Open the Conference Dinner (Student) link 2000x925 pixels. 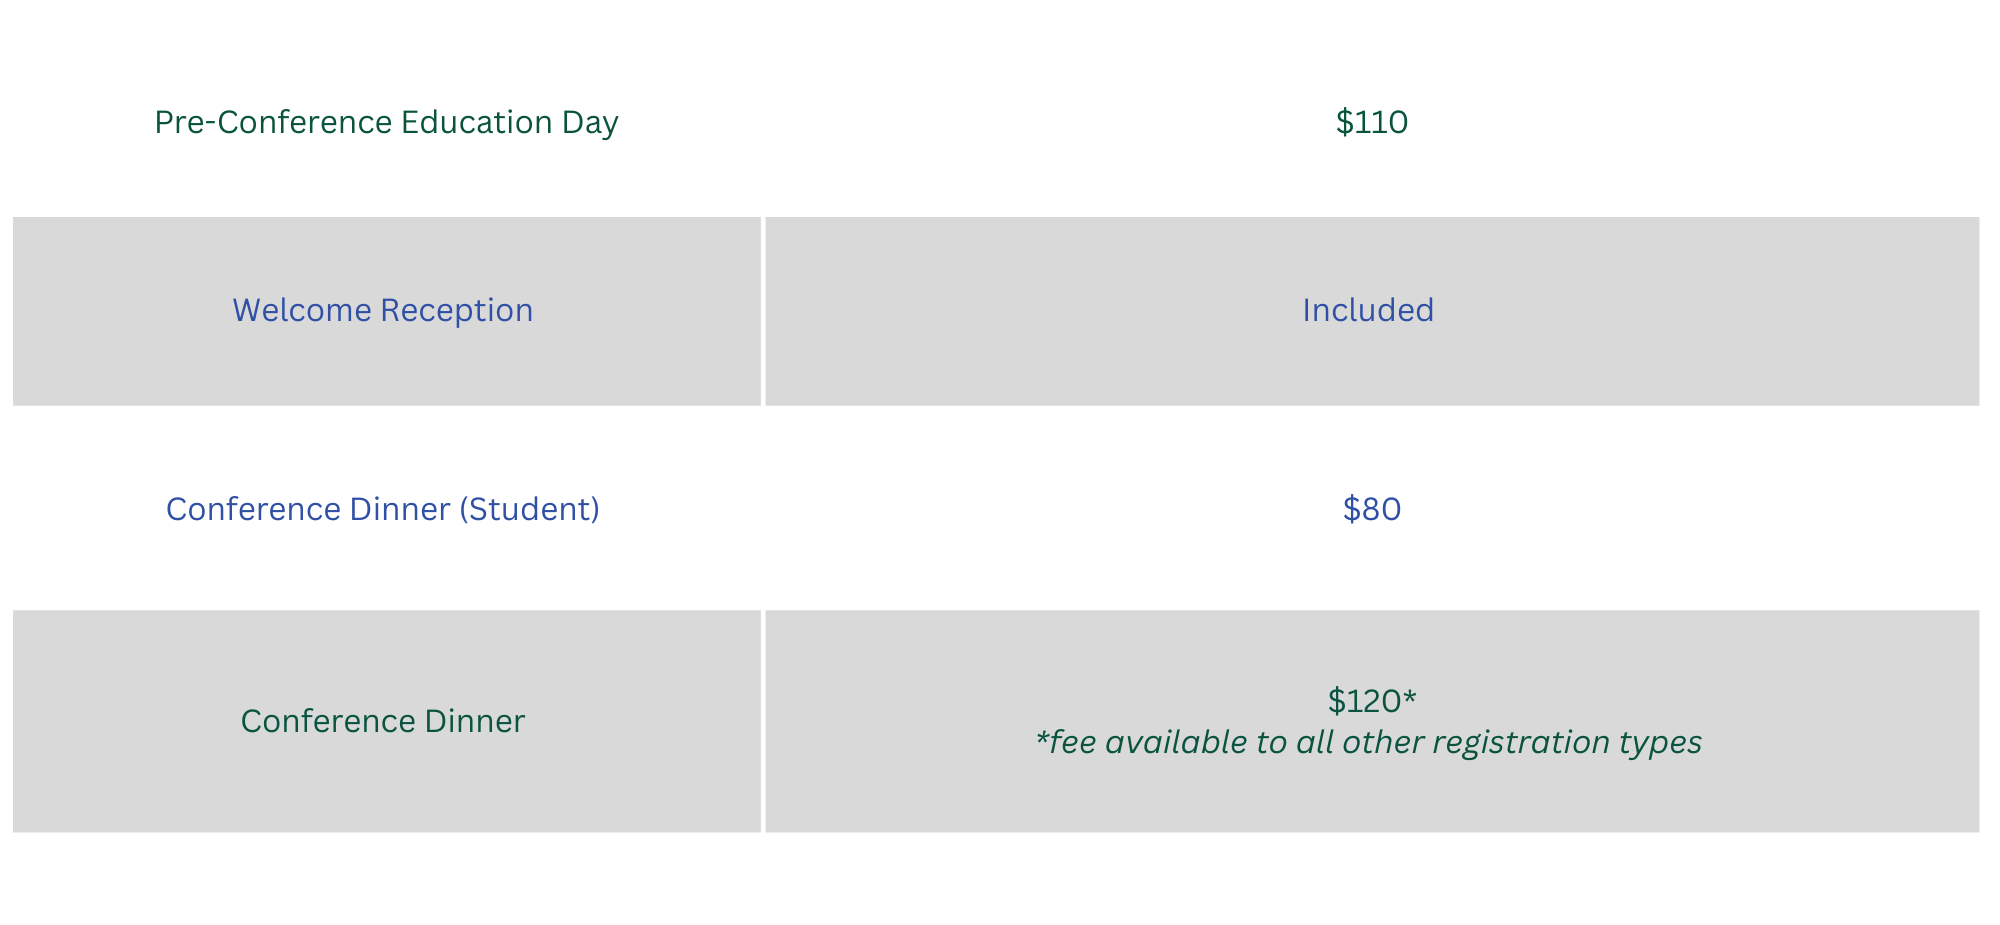coord(382,509)
